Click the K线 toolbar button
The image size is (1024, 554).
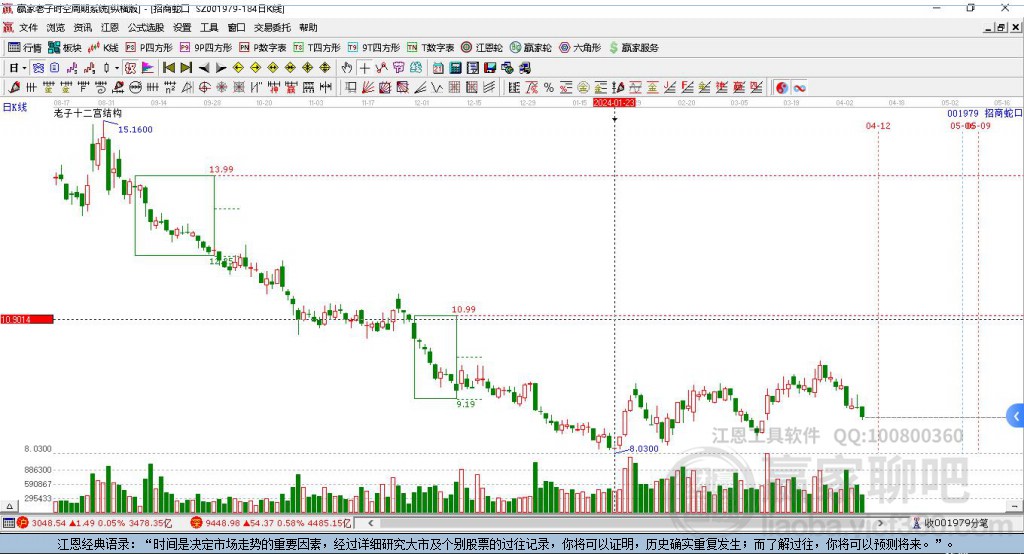click(x=103, y=48)
